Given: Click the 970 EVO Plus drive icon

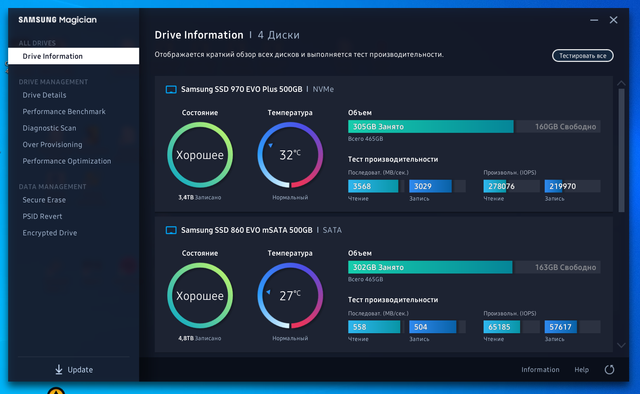Looking at the screenshot, I should (171, 89).
